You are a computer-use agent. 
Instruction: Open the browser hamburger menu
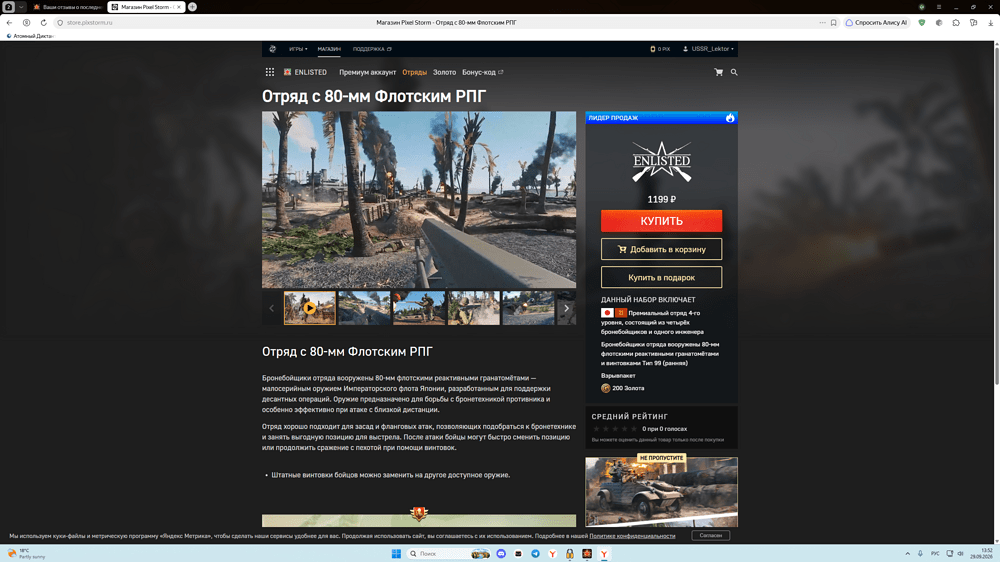[939, 6]
